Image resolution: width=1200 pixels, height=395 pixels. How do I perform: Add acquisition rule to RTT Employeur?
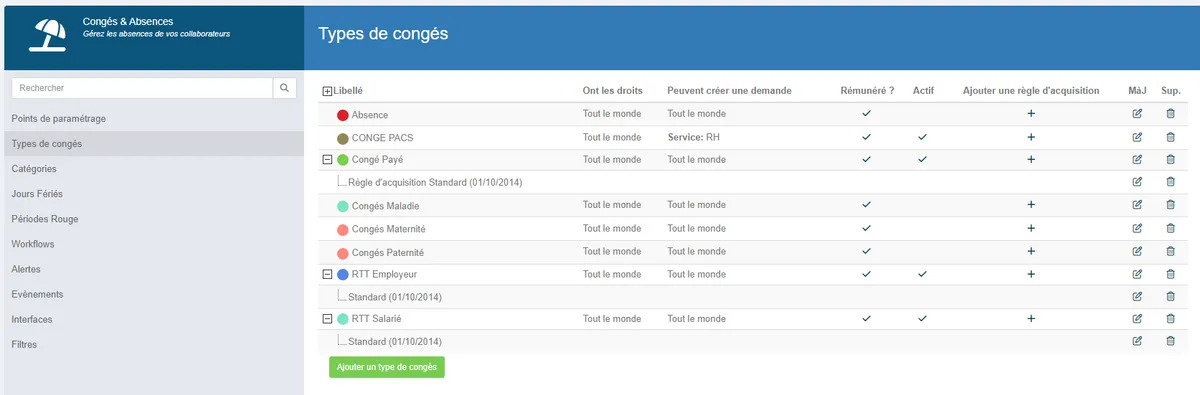point(1031,274)
